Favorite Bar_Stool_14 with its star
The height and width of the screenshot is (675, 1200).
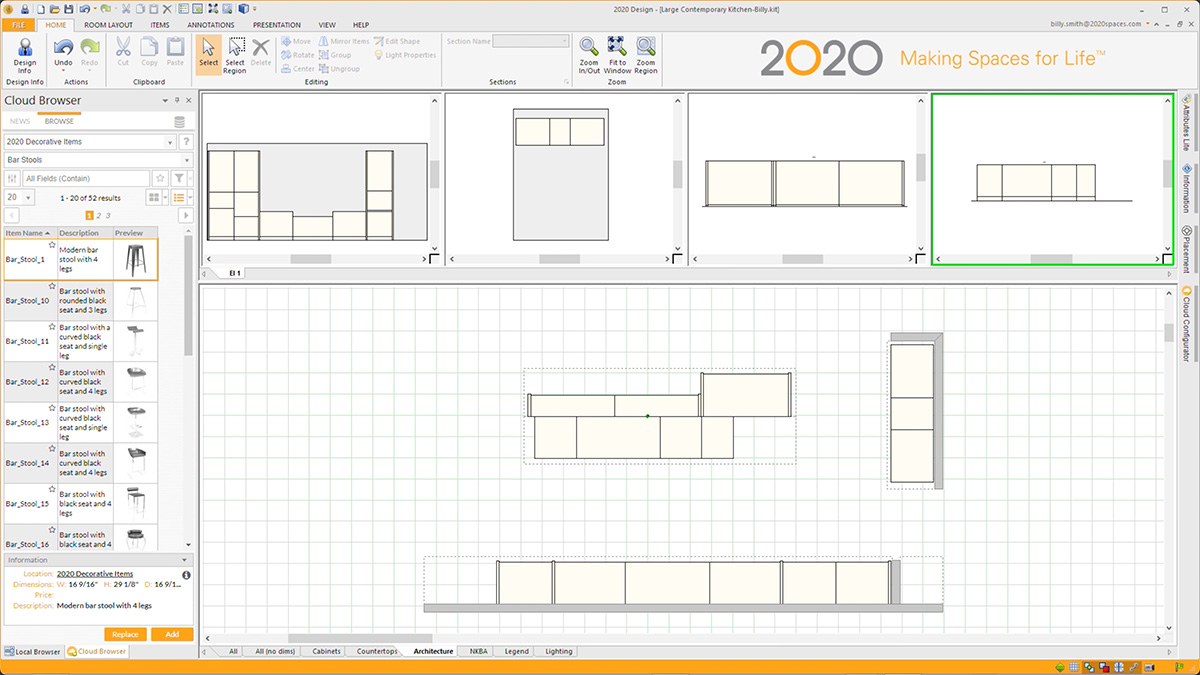(x=52, y=449)
